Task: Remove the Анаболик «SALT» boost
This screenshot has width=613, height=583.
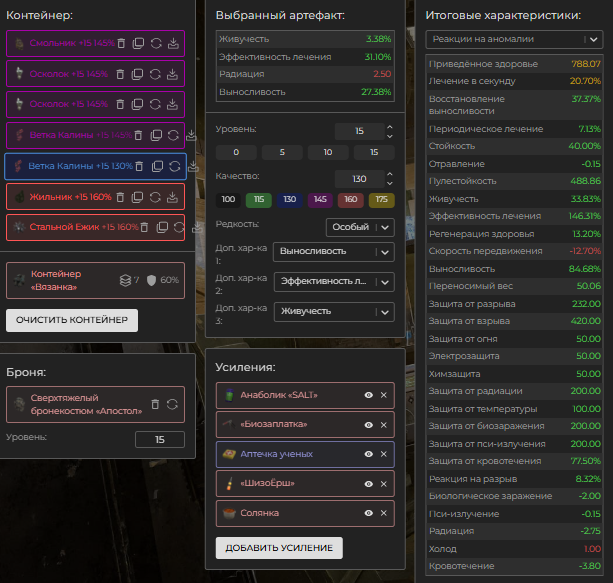Action: click(383, 396)
